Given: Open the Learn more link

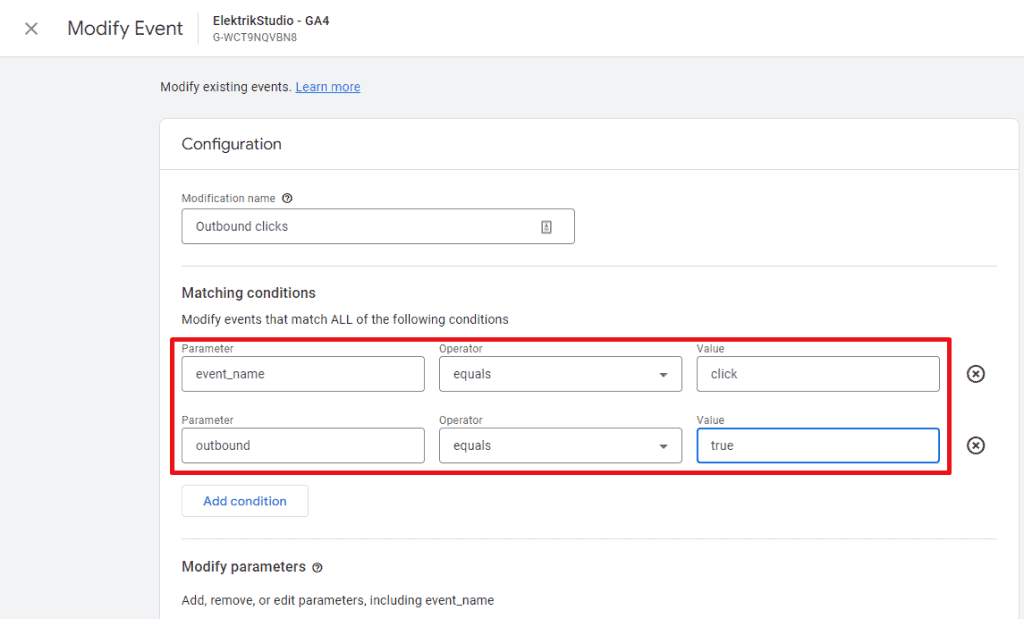Looking at the screenshot, I should tap(327, 87).
